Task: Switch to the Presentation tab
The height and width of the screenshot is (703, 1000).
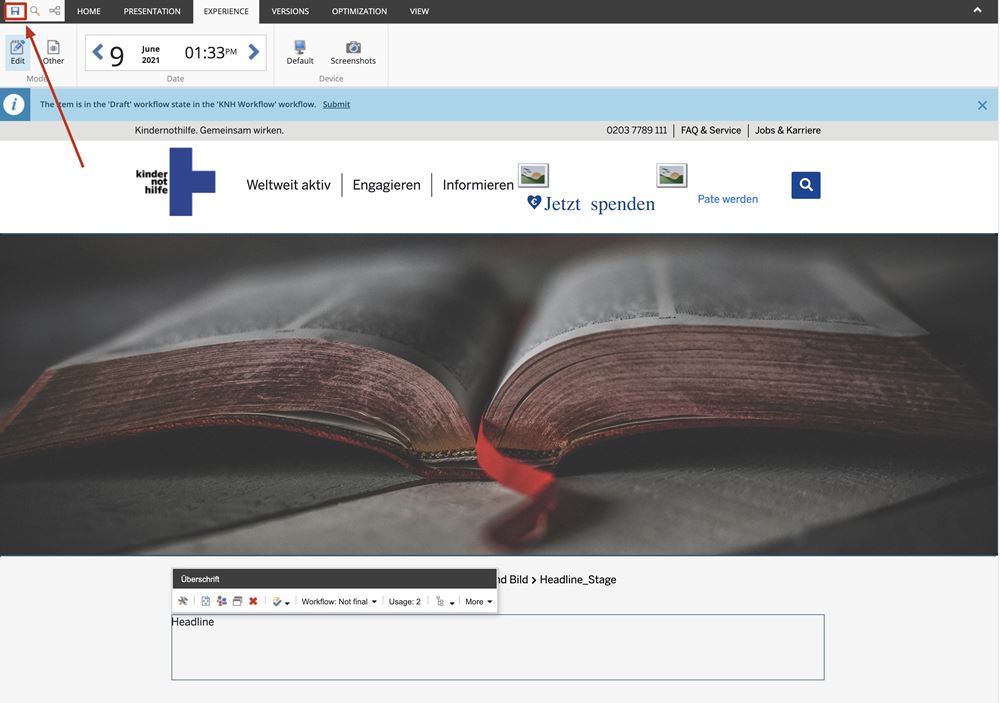Action: pyautogui.click(x=152, y=12)
